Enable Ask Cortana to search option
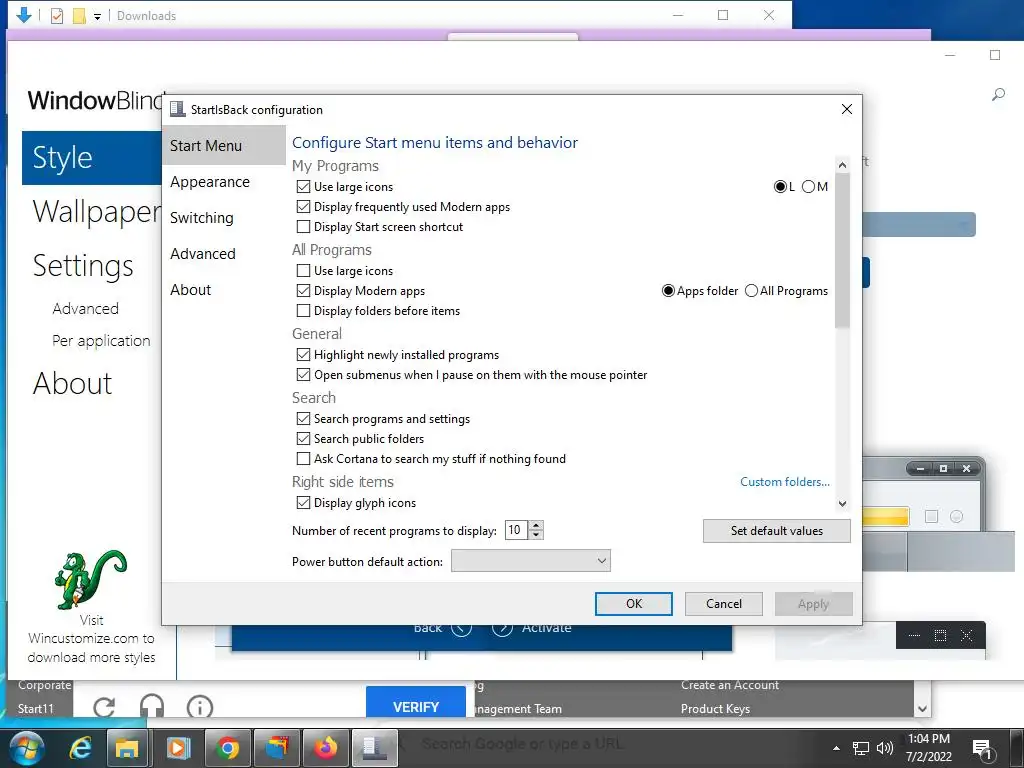1024x768 pixels. (x=303, y=458)
